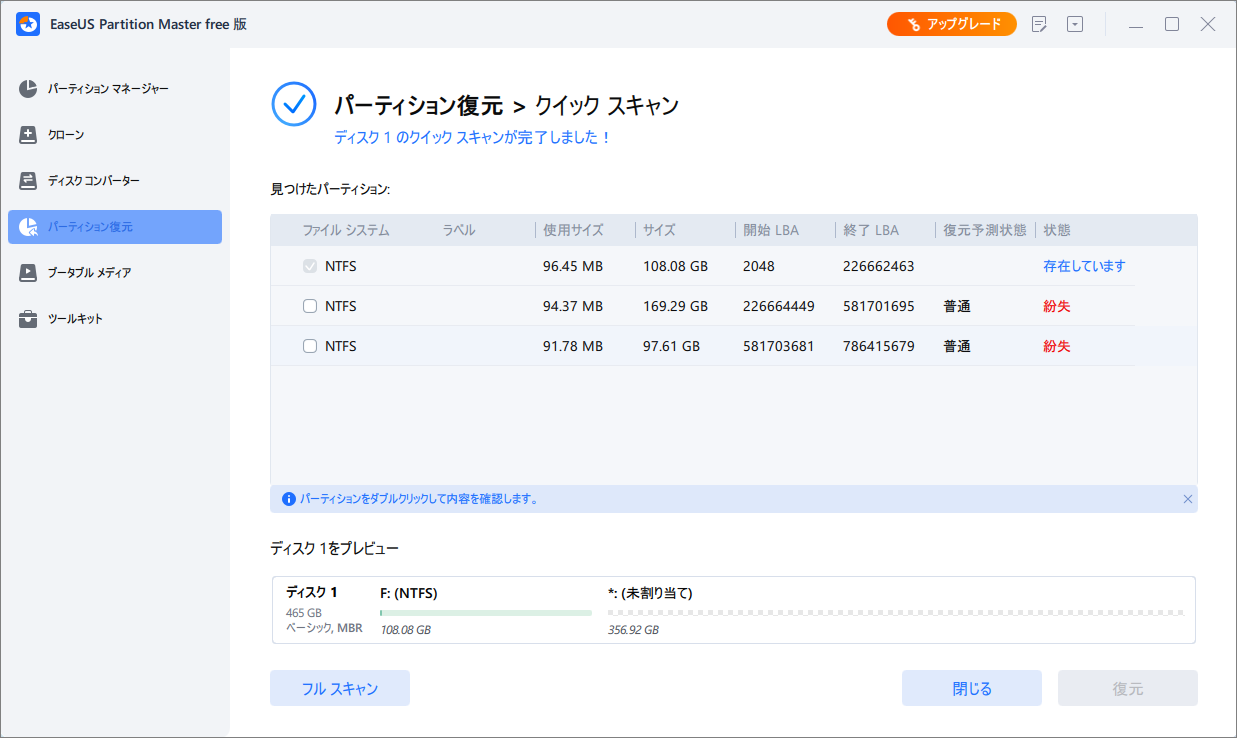Click the 復元予測状態 column header

pyautogui.click(x=985, y=230)
